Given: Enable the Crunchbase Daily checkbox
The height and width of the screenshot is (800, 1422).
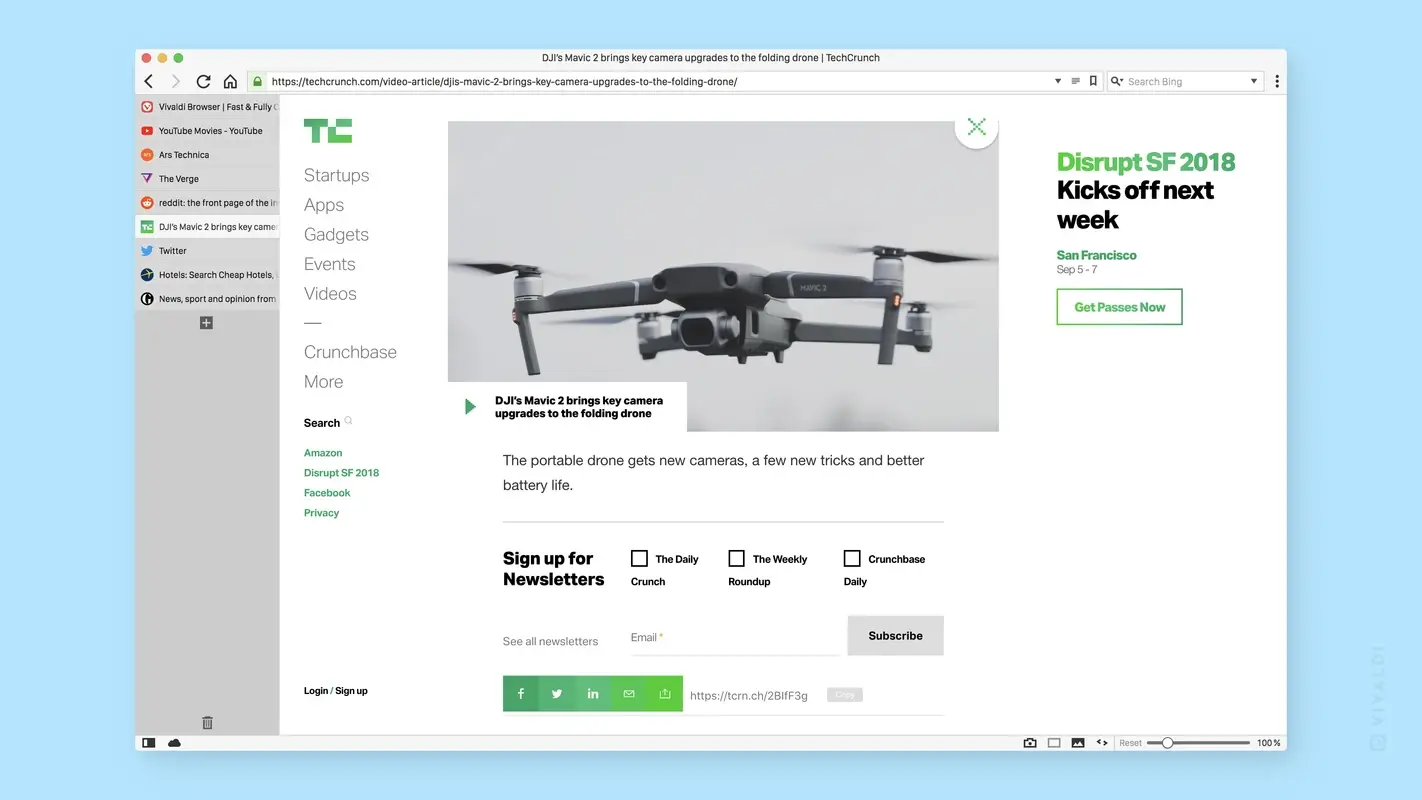Looking at the screenshot, I should 852,558.
